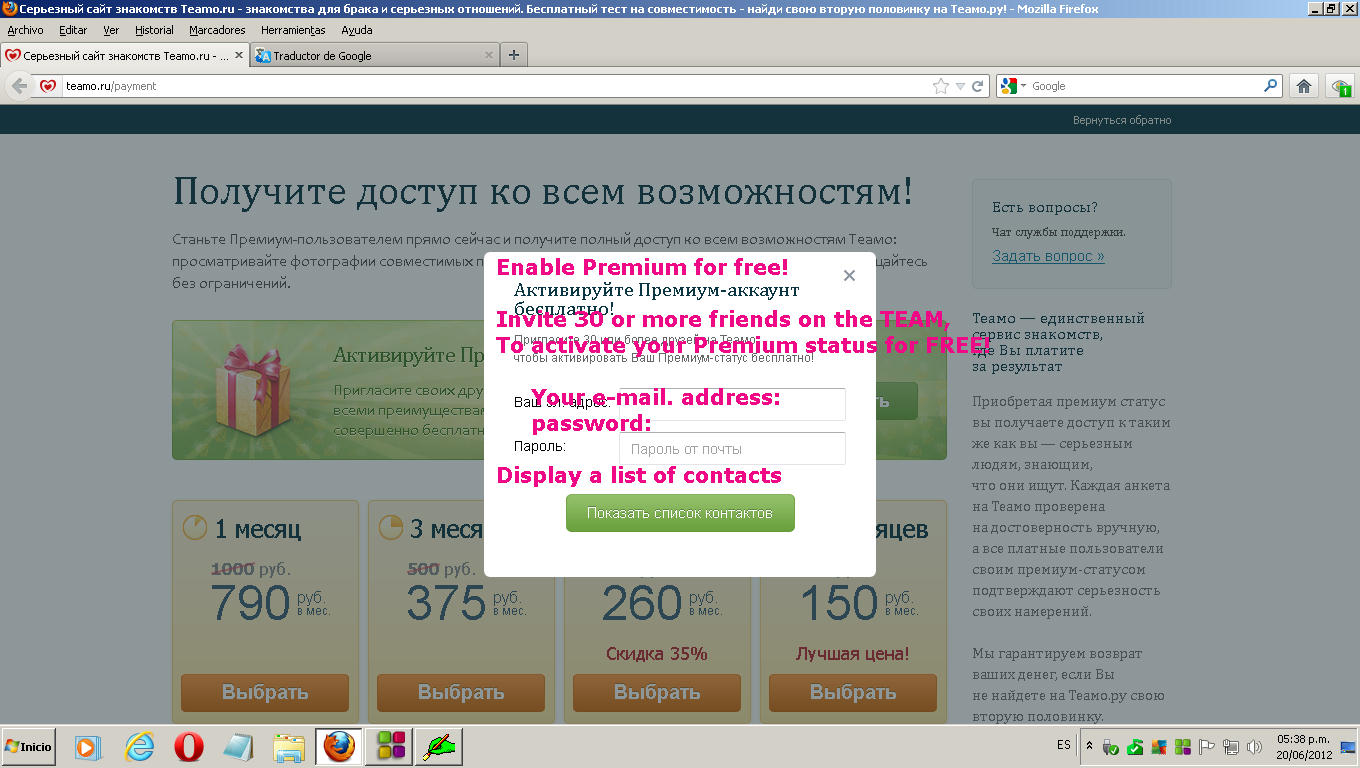This screenshot has width=1360, height=768.
Task: Close the Teamo.ru tab
Action: coord(239,56)
